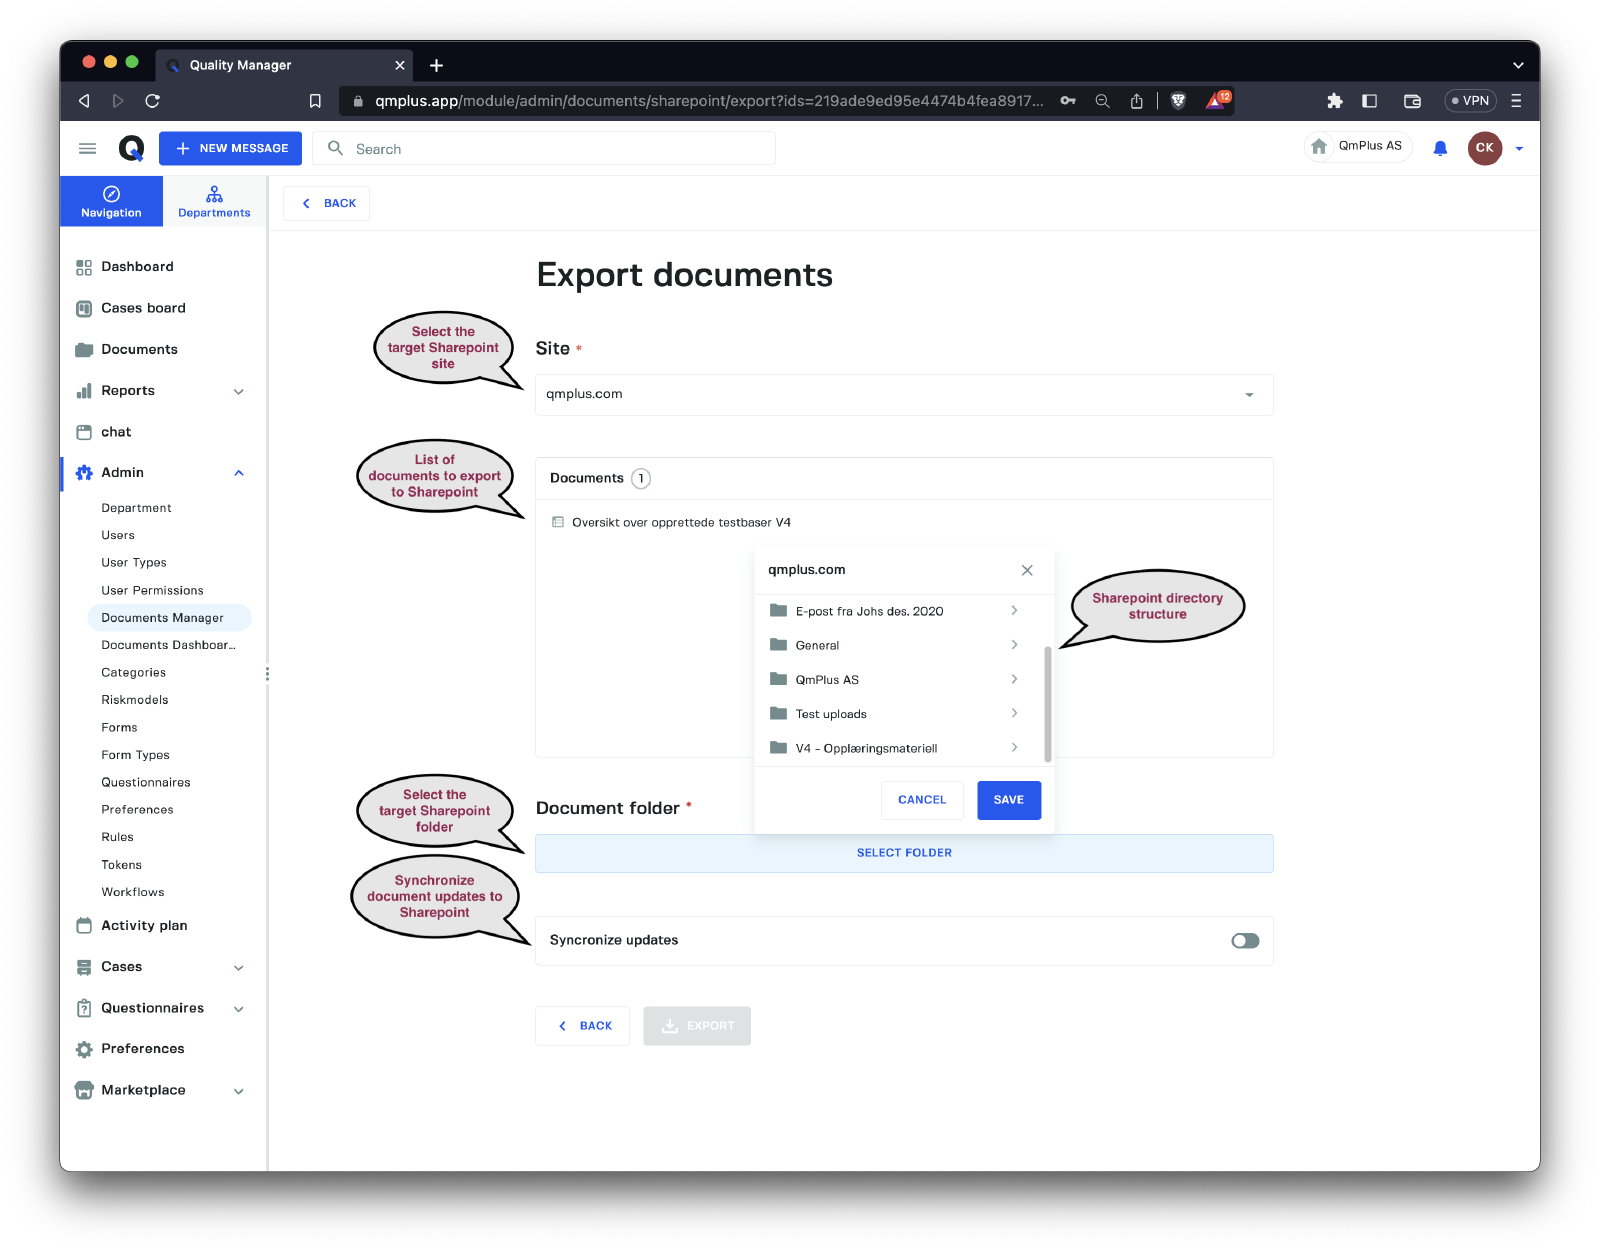Open the browser extensions puzzle icon
This screenshot has width=1600, height=1251.
pyautogui.click(x=1334, y=101)
